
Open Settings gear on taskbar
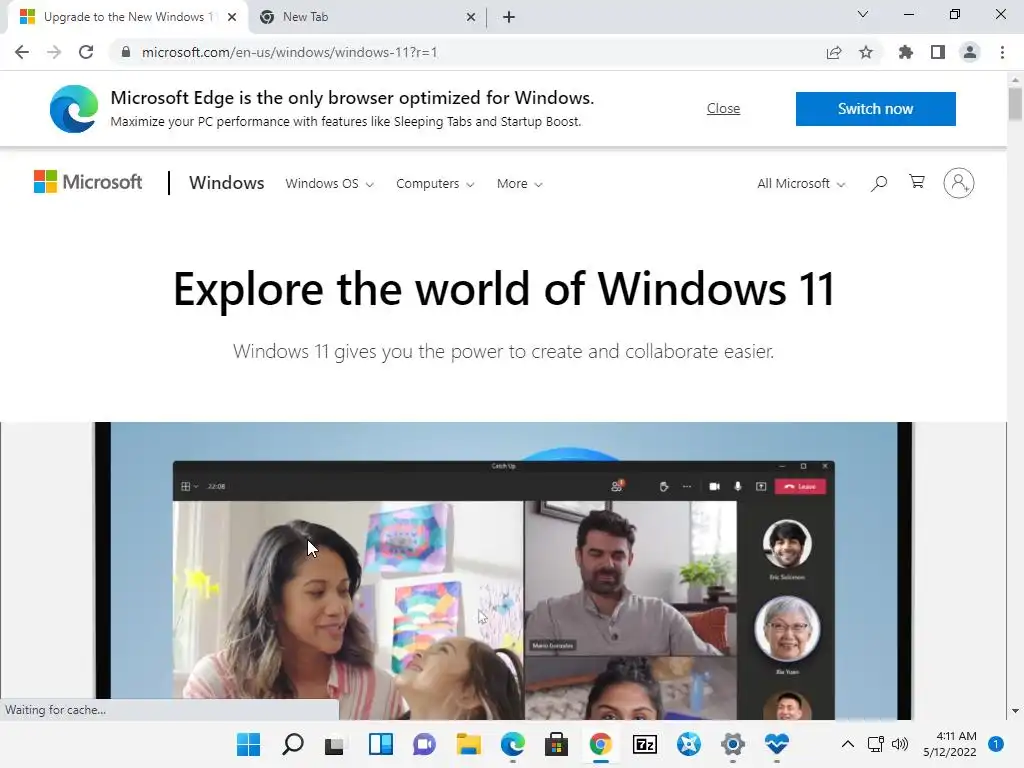733,744
